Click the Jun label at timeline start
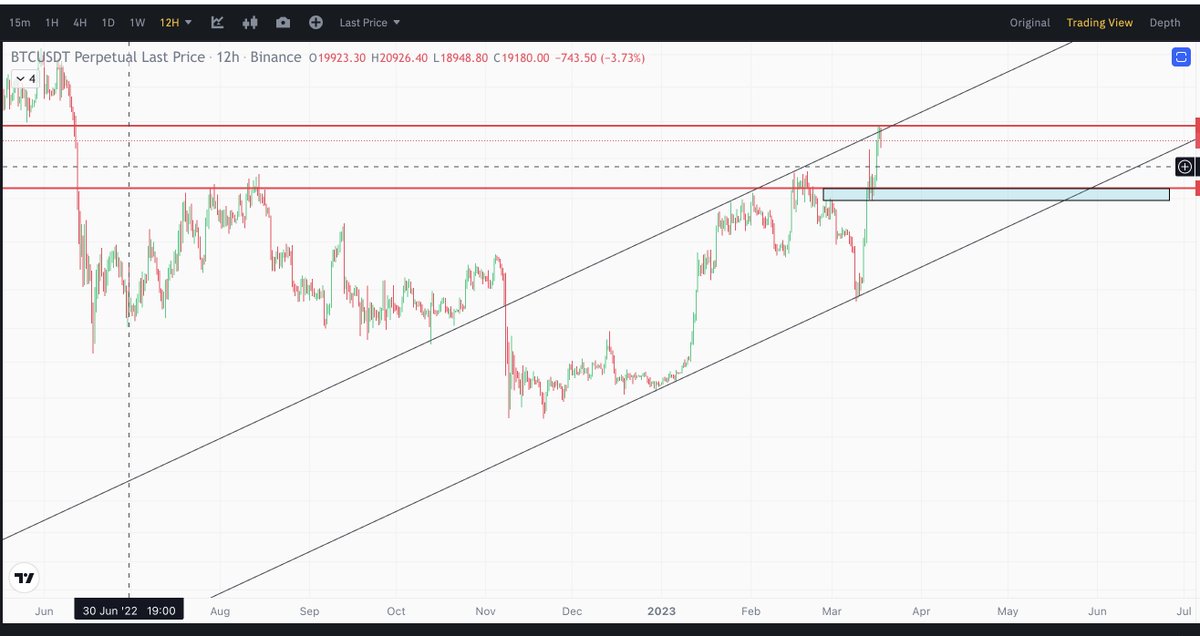 point(44,610)
